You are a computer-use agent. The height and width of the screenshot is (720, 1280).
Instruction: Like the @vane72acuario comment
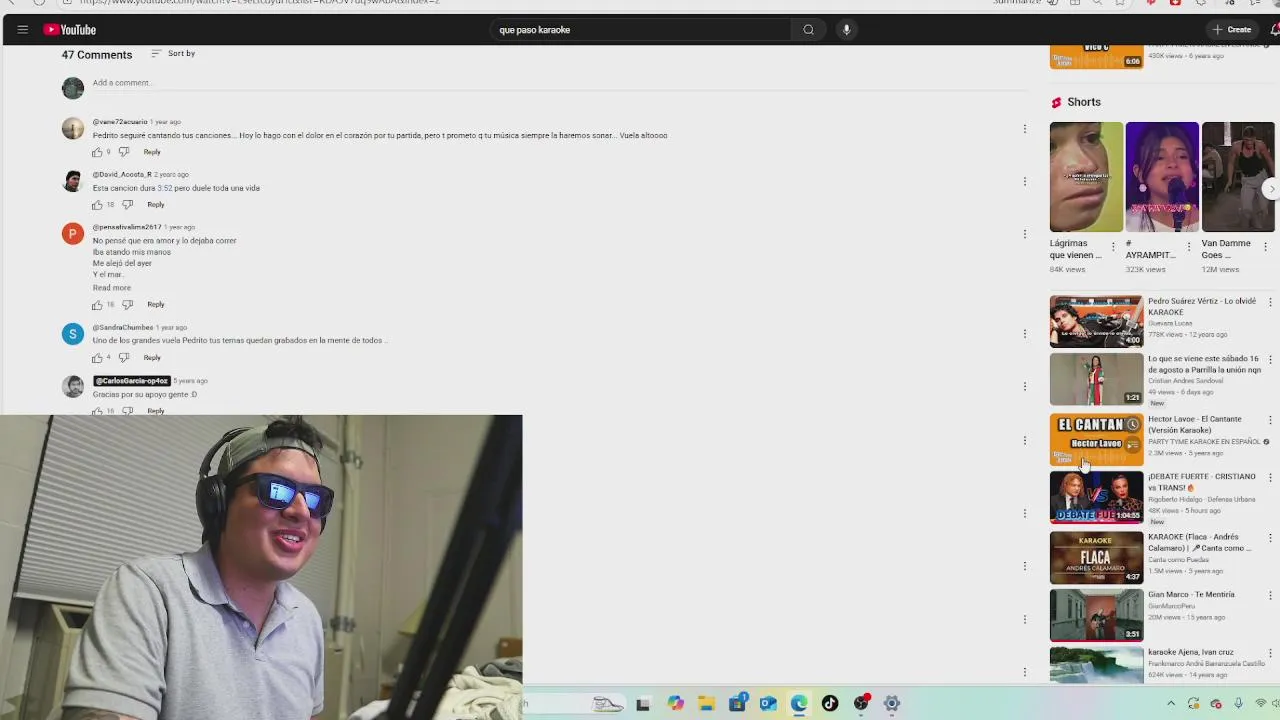point(97,152)
